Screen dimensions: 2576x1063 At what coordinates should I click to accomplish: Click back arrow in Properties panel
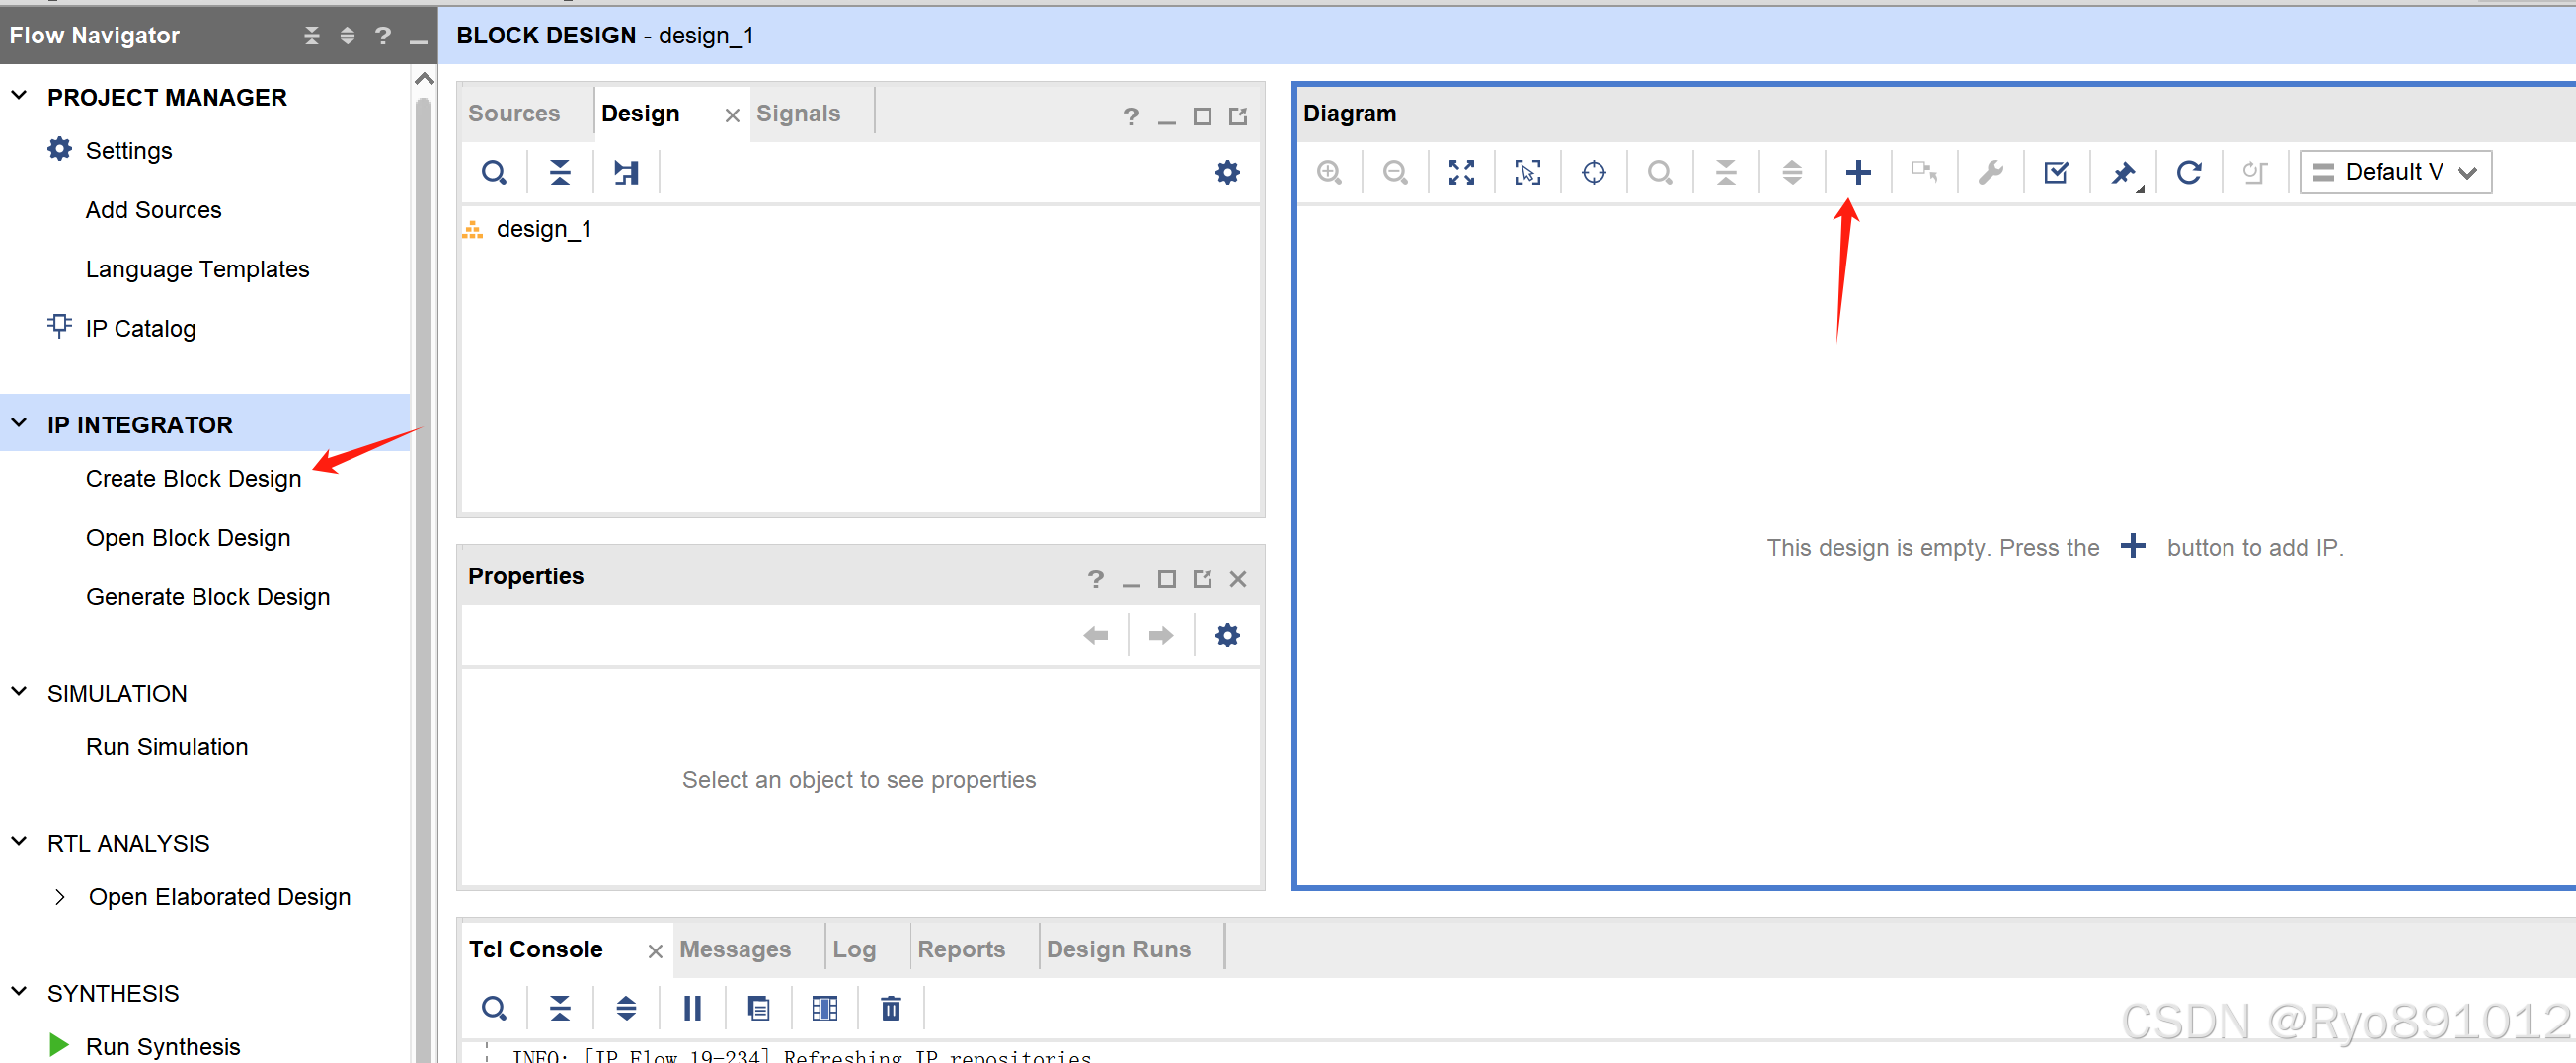click(x=1096, y=635)
